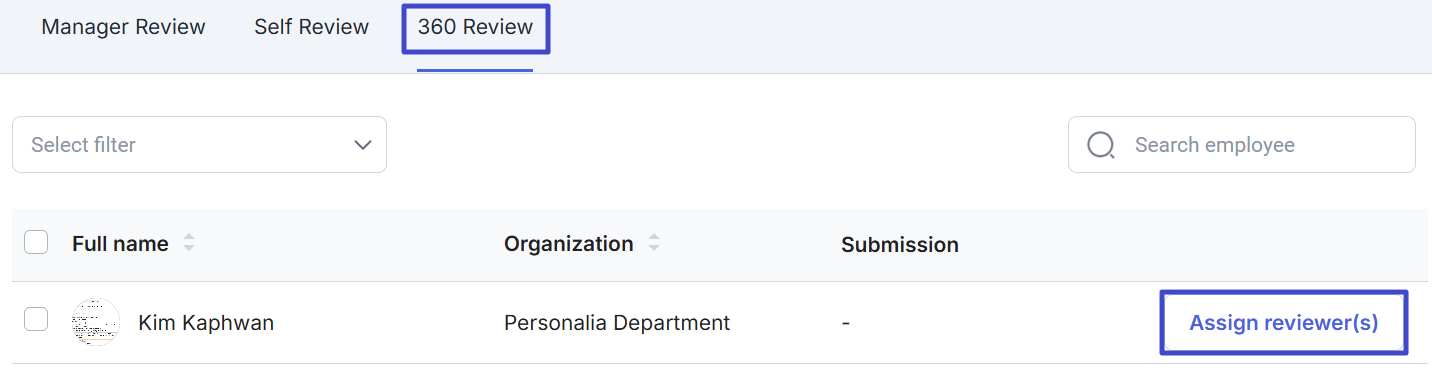Click the Full name column header
Viewport: 1432px width, 373px height.
coord(120,244)
